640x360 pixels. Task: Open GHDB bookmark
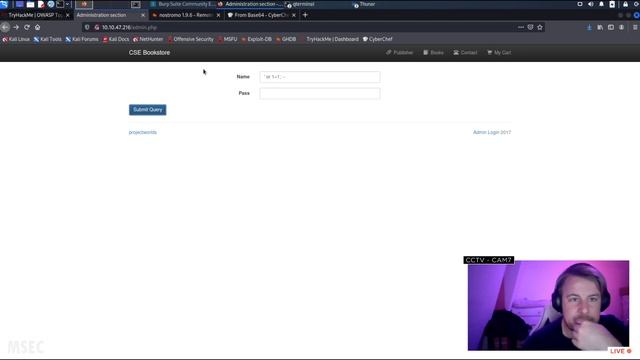(x=286, y=39)
